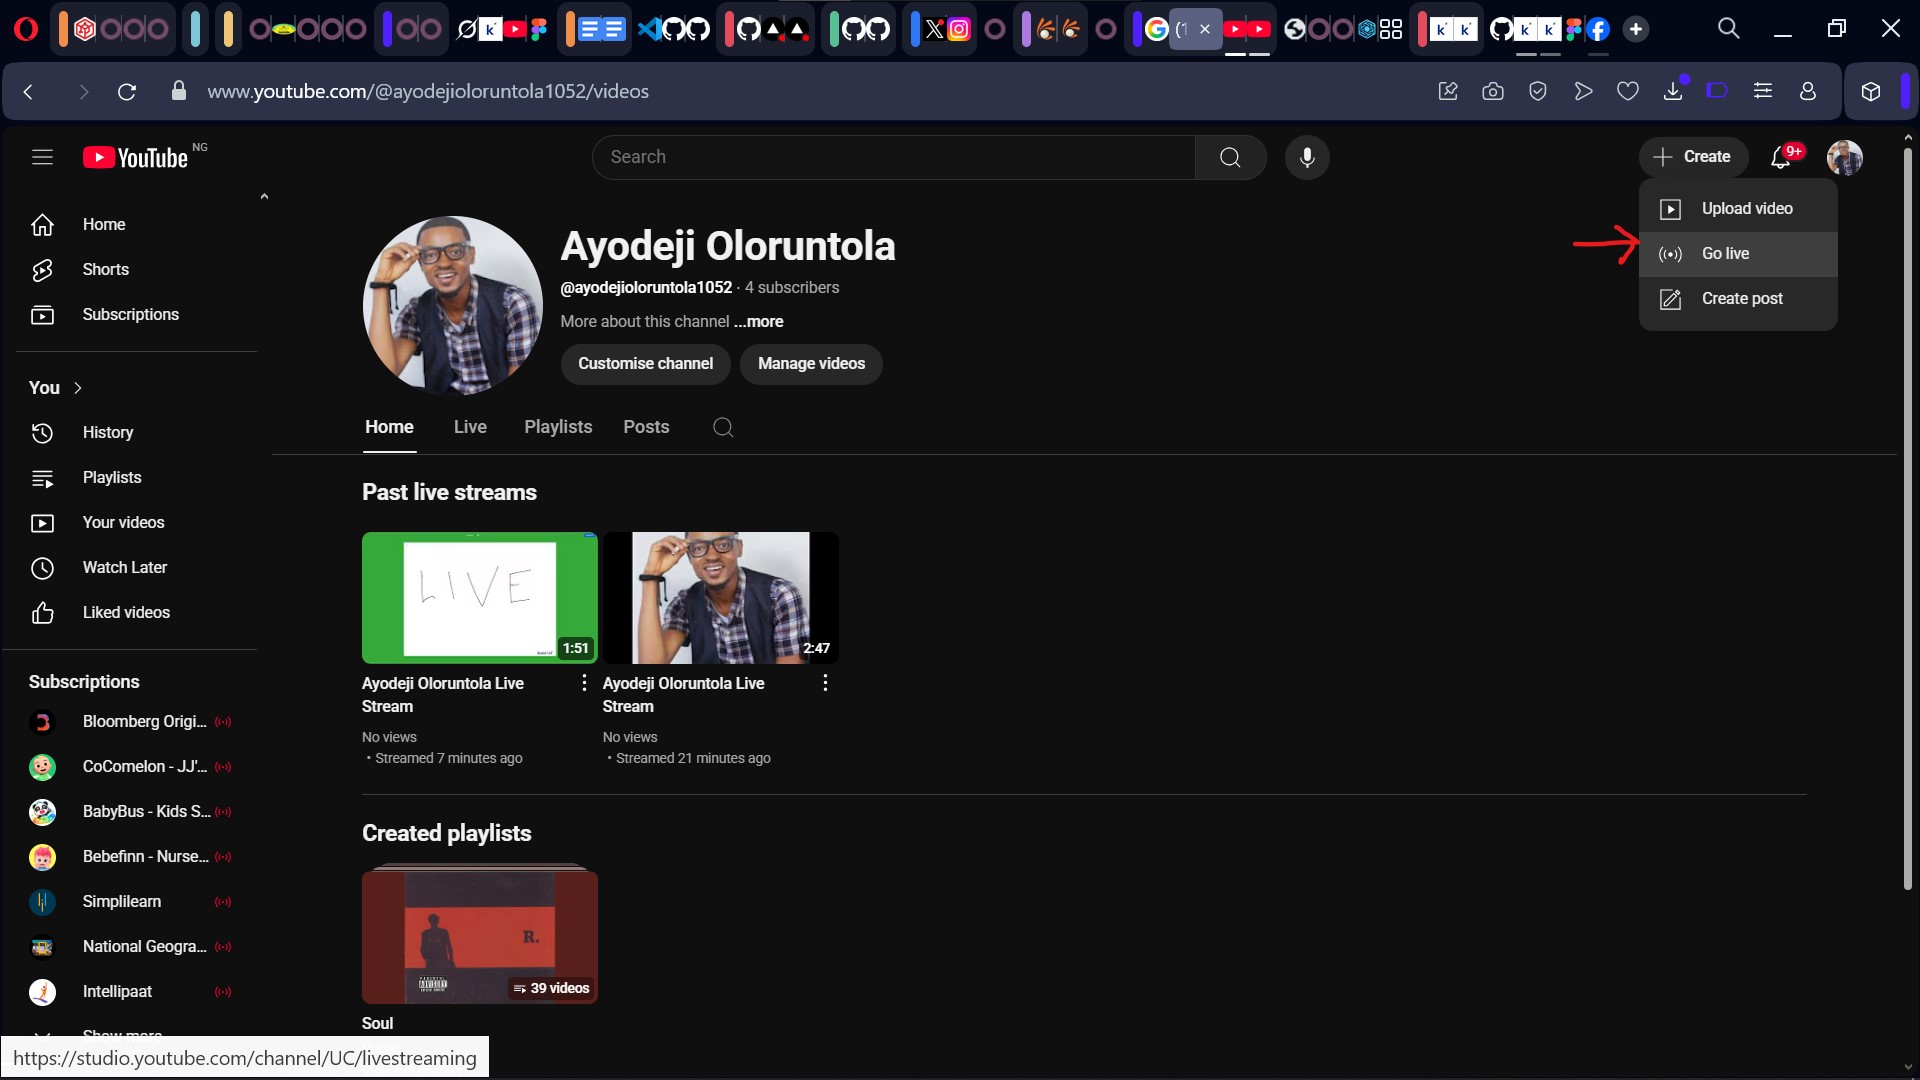Click the Customise channel button
The width and height of the screenshot is (1920, 1080).
pyautogui.click(x=645, y=364)
